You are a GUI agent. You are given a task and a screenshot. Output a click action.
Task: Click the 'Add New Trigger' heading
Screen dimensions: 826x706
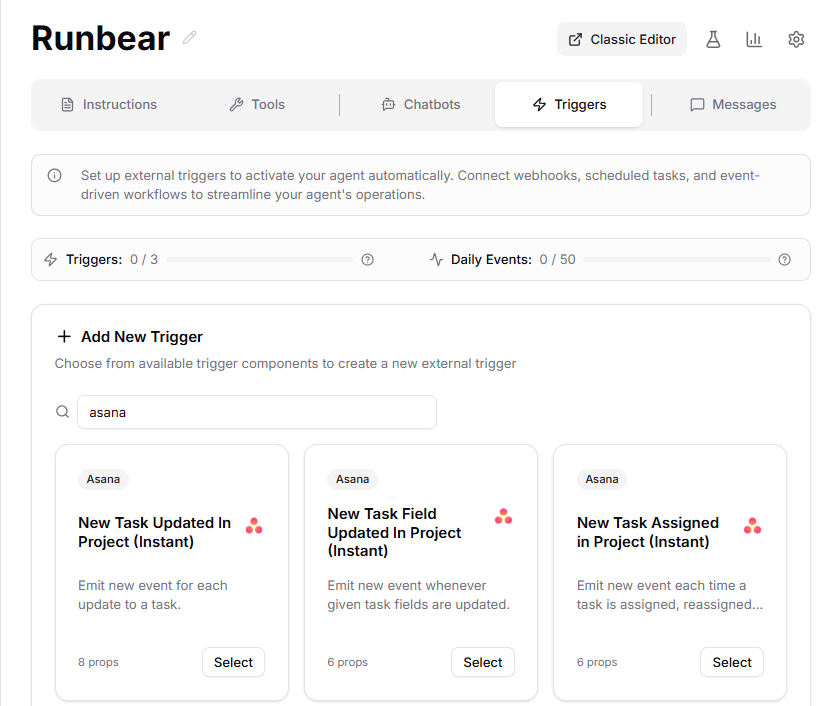pyautogui.click(x=142, y=337)
